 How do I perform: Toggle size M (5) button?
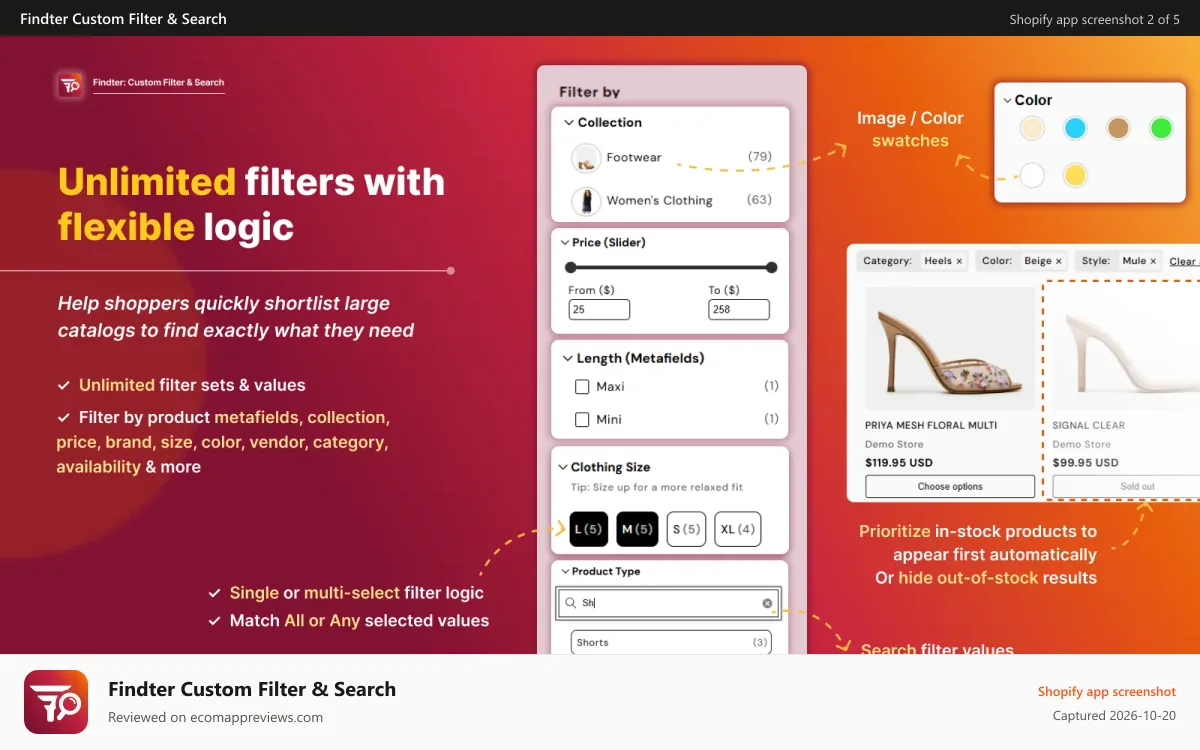(637, 529)
